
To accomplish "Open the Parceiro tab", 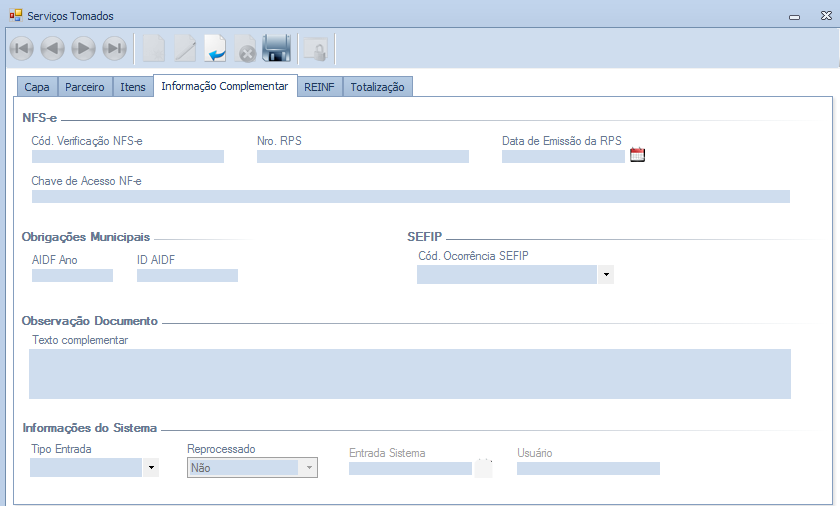I will click(x=85, y=87).
